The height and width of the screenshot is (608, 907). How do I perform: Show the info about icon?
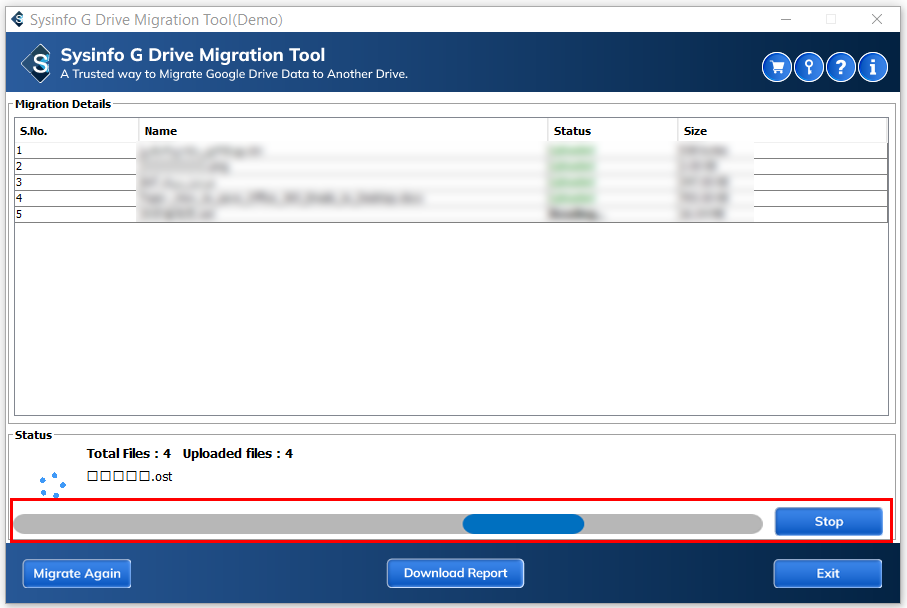pyautogui.click(x=873, y=68)
